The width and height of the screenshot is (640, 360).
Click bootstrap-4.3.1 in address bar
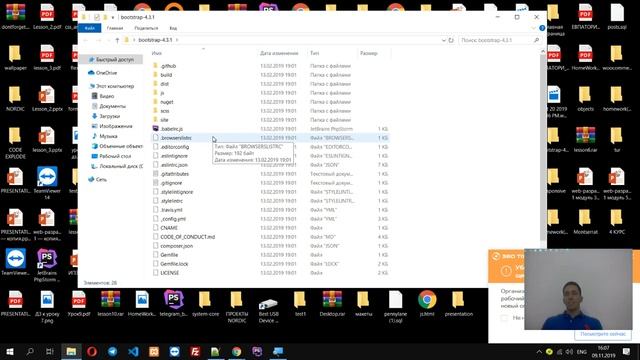[x=155, y=40]
